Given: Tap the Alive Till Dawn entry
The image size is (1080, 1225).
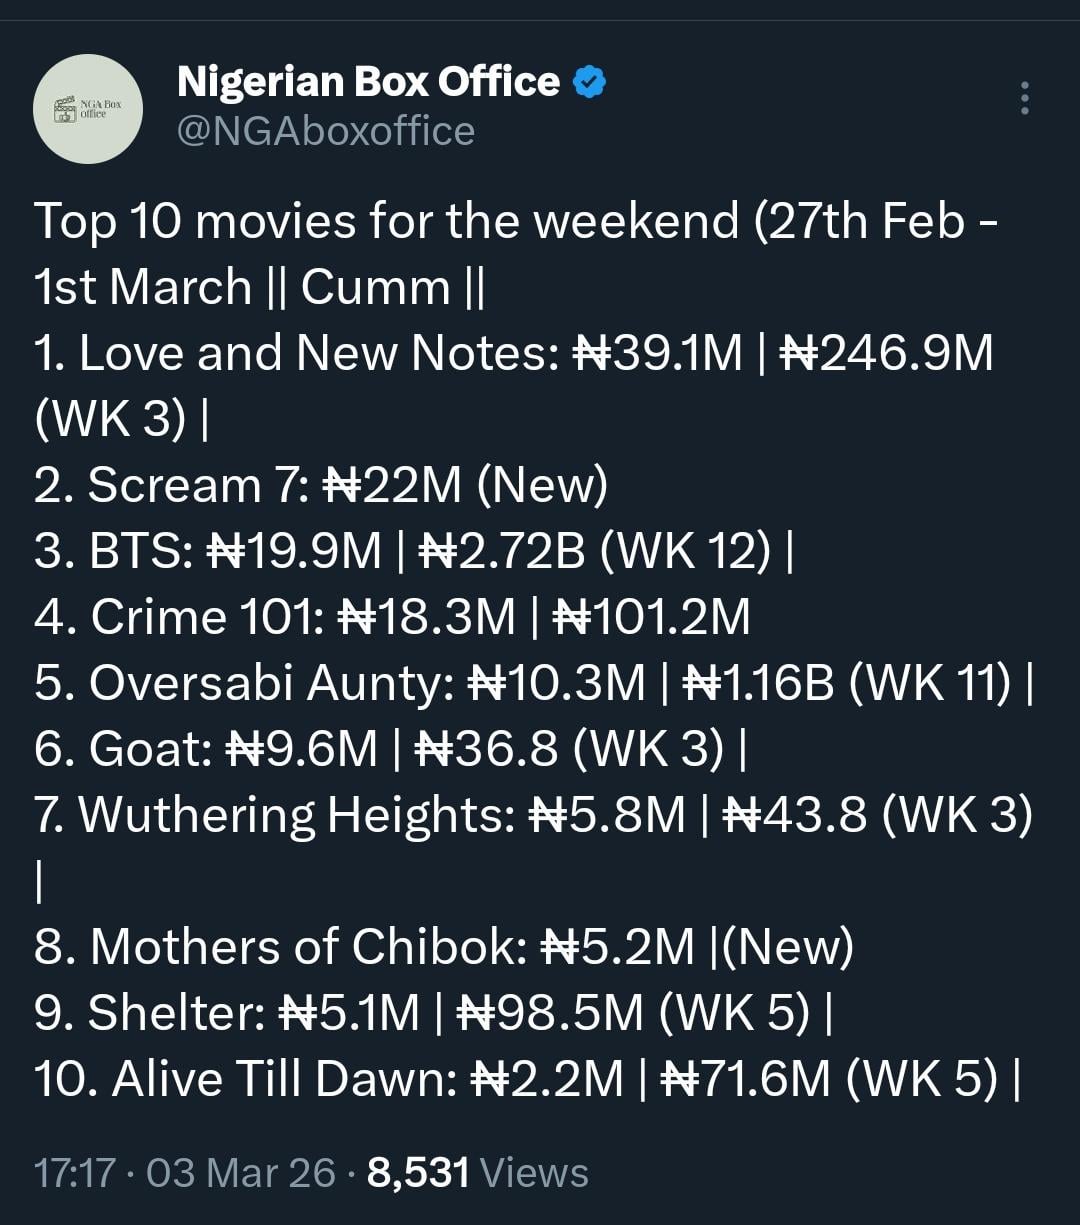Looking at the screenshot, I should 525,1079.
